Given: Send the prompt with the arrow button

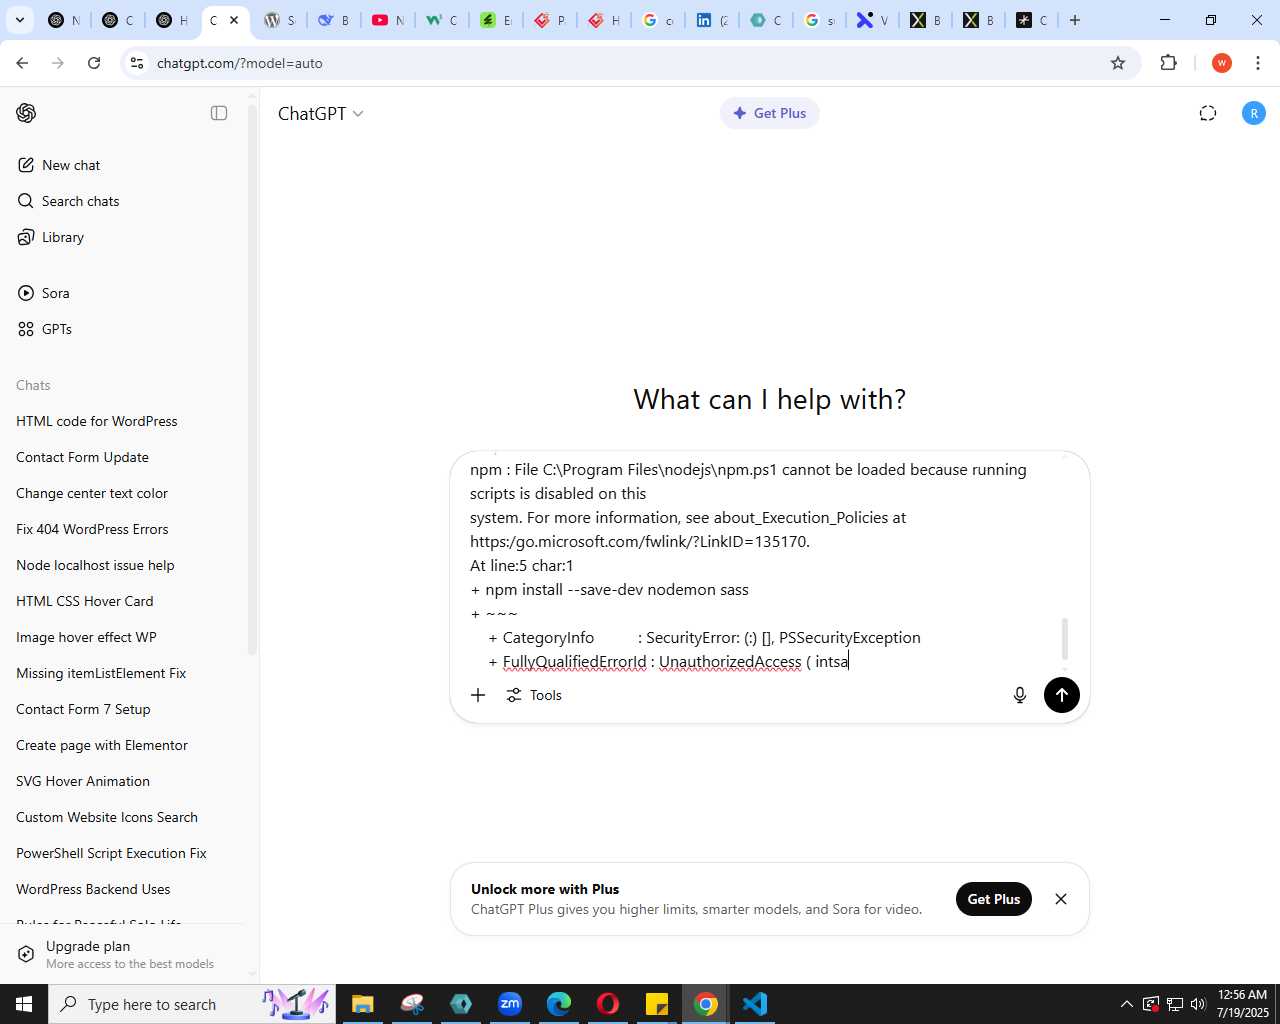Looking at the screenshot, I should pos(1062,695).
